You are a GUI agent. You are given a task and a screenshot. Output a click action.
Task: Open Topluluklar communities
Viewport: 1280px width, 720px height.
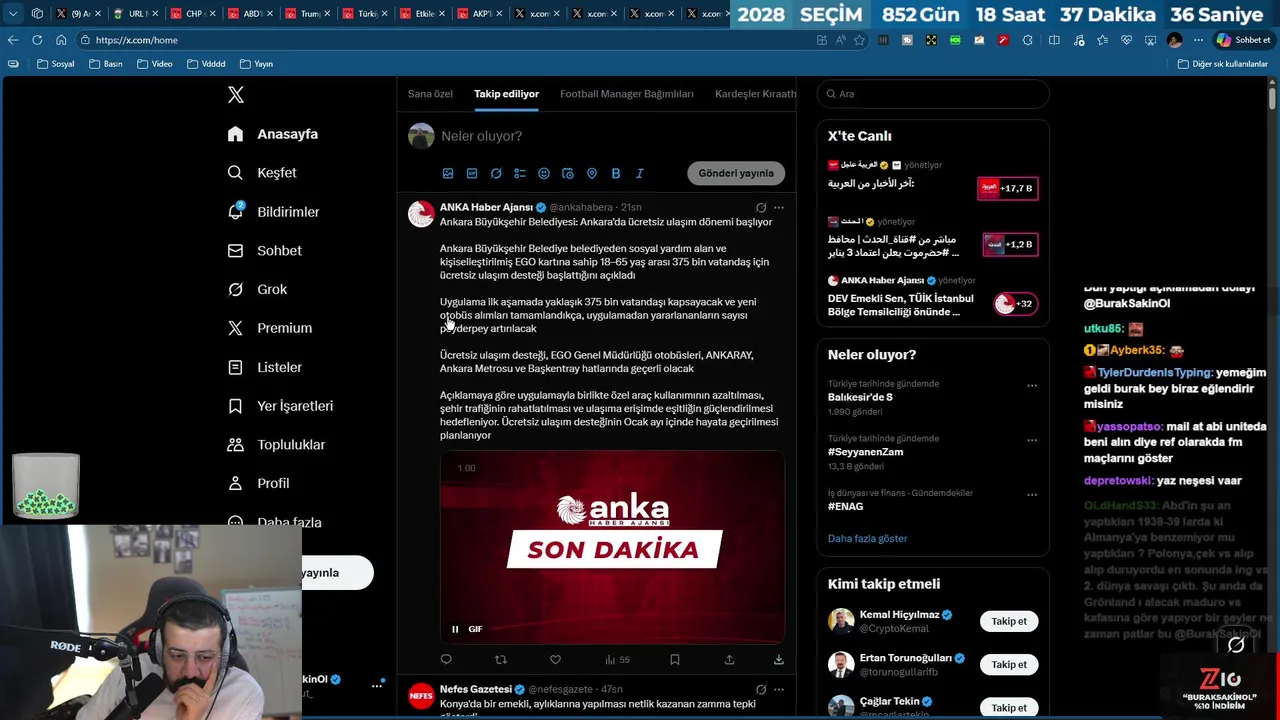tap(276, 444)
